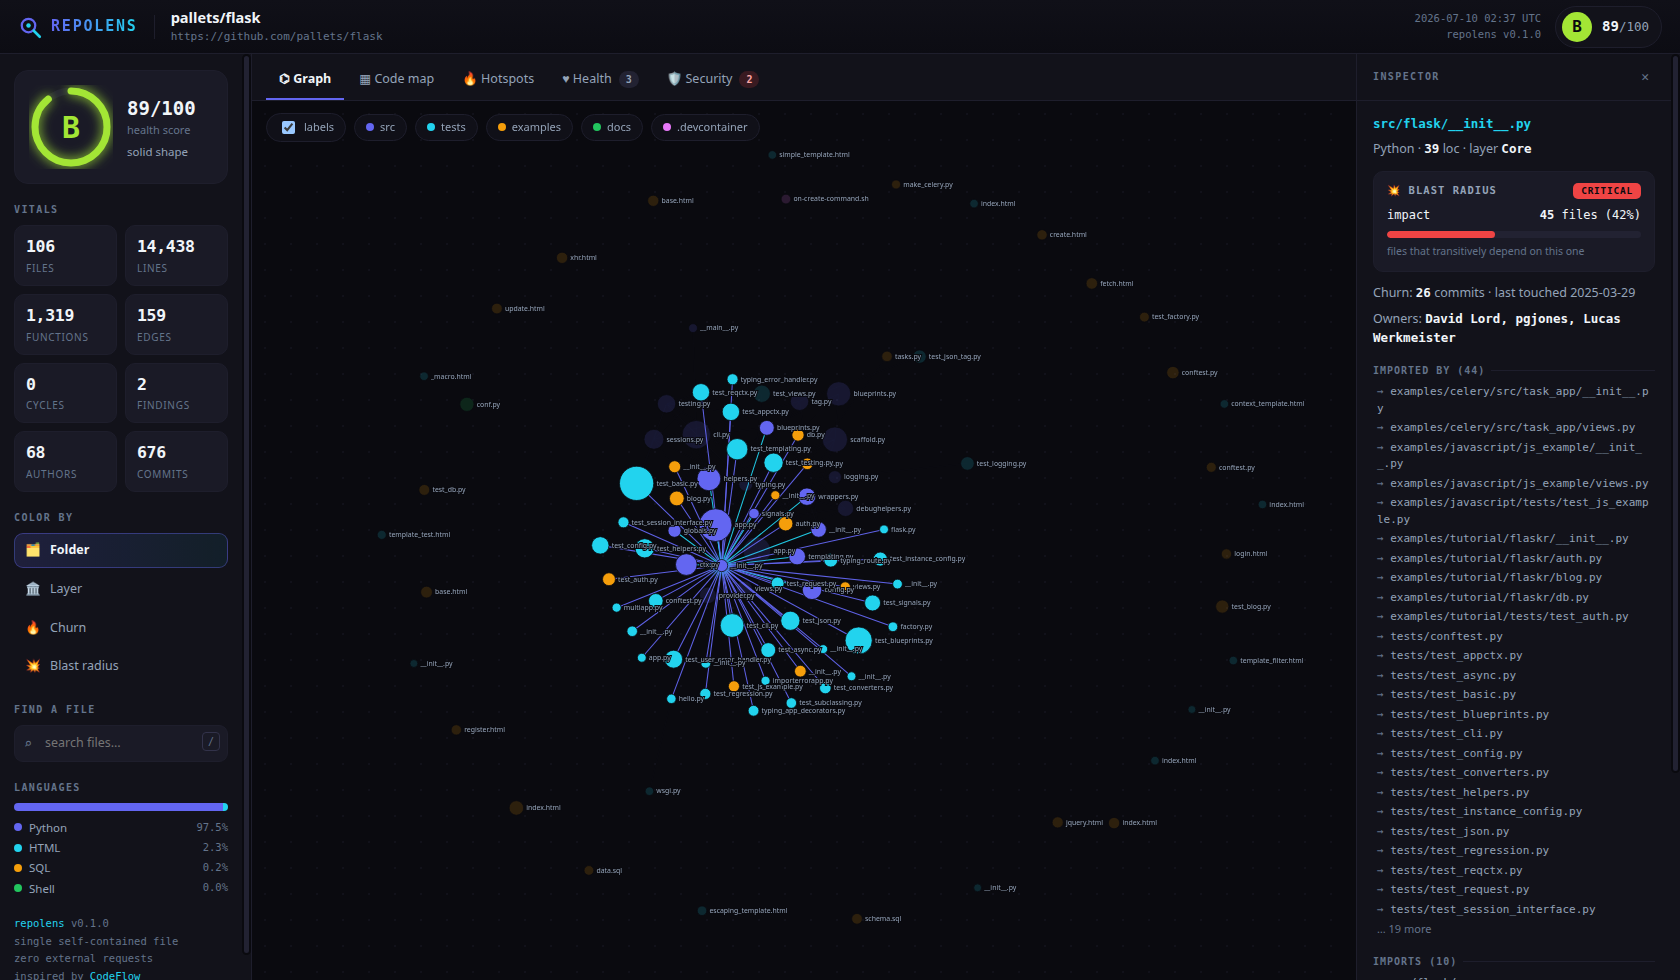1680x980 pixels.
Task: Open examples/tutorial/flaskr/auth.py importer link
Action: pos(1496,559)
